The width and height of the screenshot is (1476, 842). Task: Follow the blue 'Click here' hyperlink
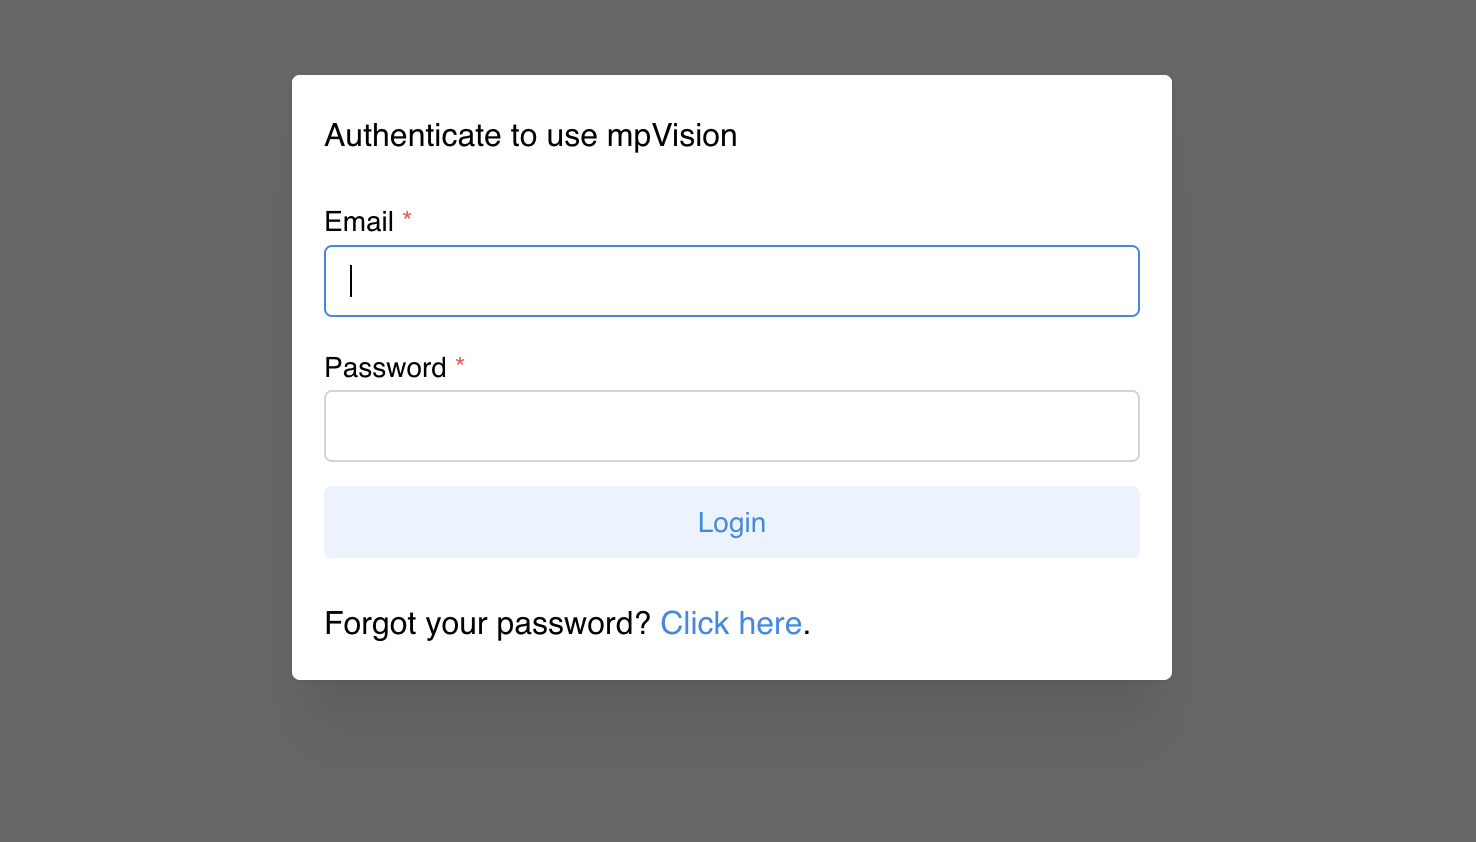(731, 623)
